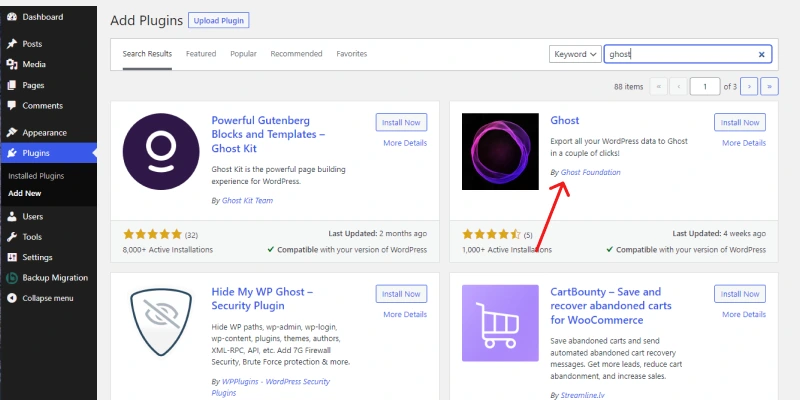Image resolution: width=800 pixels, height=400 pixels.
Task: Click the Plugins plug icon
Action: [x=12, y=153]
